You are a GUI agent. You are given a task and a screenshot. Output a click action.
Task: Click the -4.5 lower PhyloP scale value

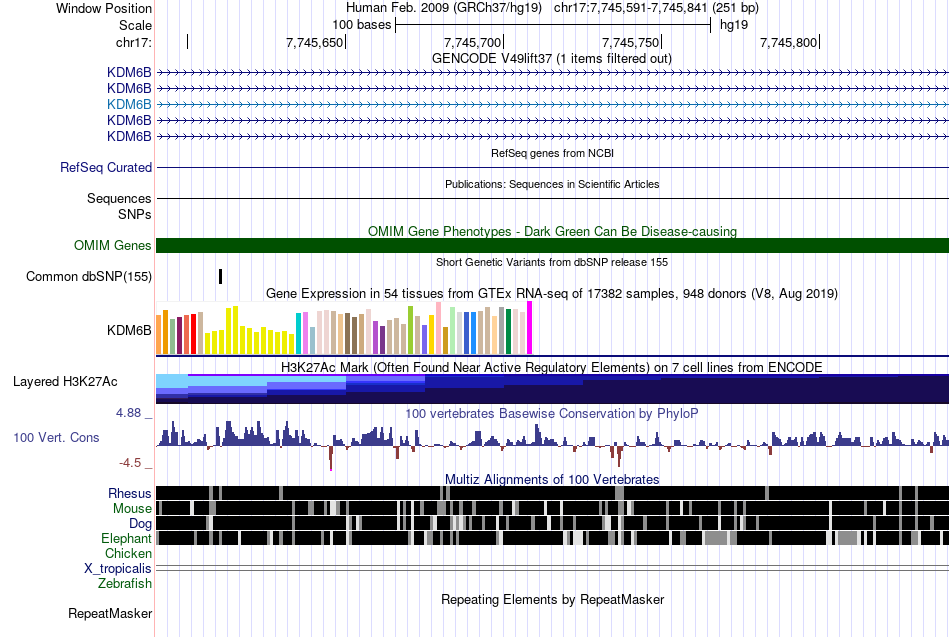(130, 463)
